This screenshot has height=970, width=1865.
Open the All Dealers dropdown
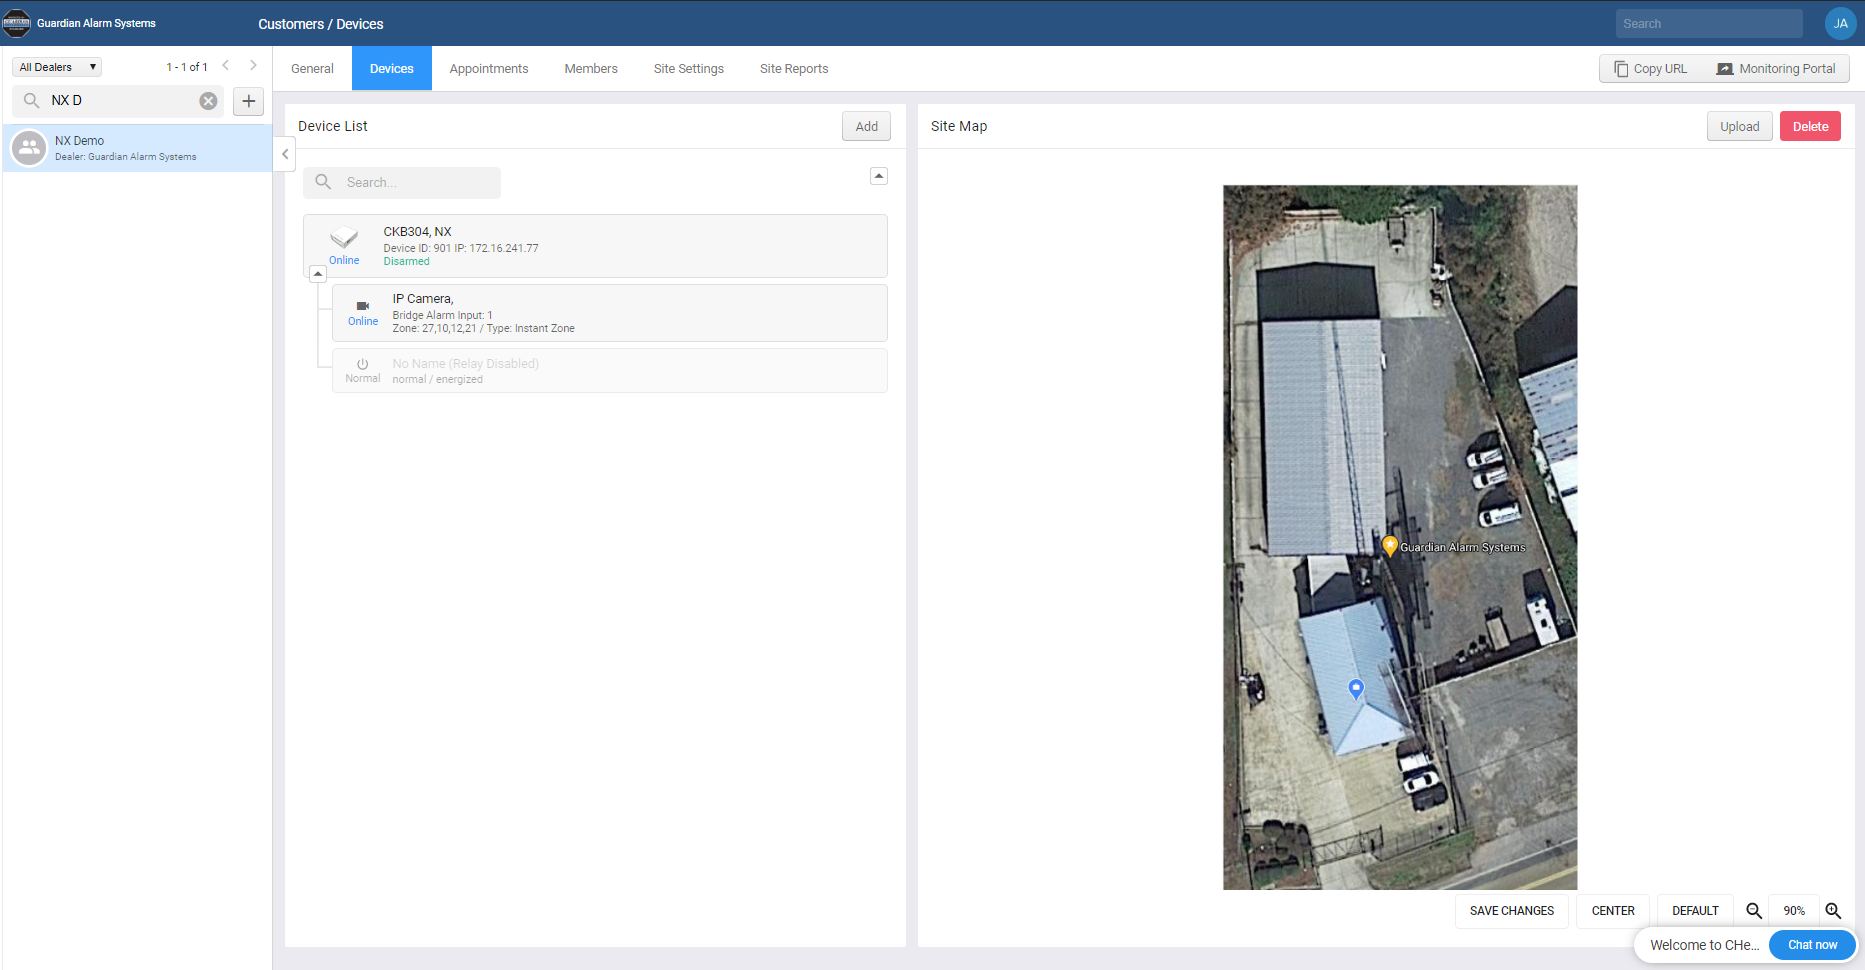coord(58,67)
